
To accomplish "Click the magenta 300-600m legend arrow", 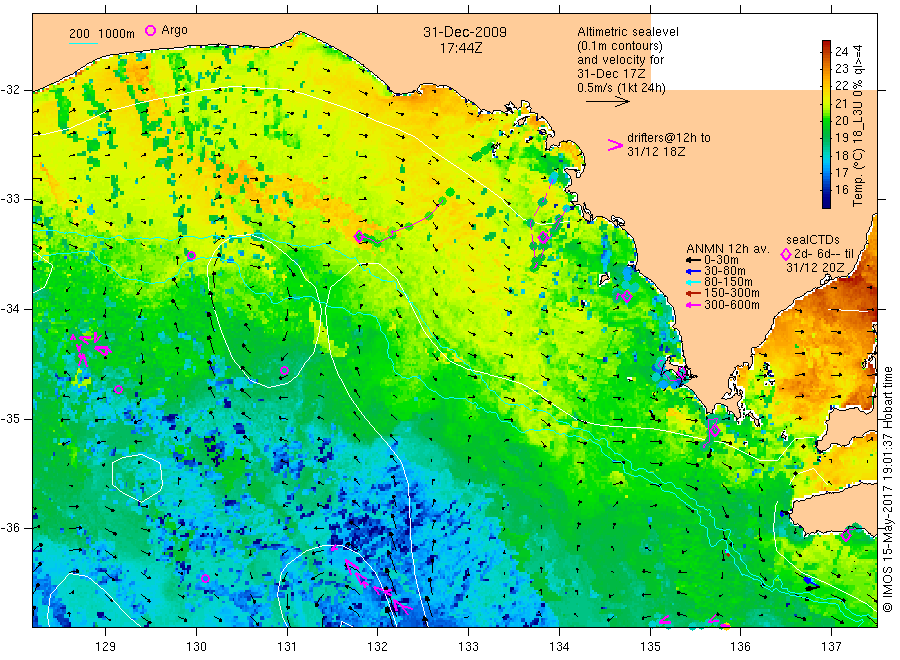I will pyautogui.click(x=692, y=305).
